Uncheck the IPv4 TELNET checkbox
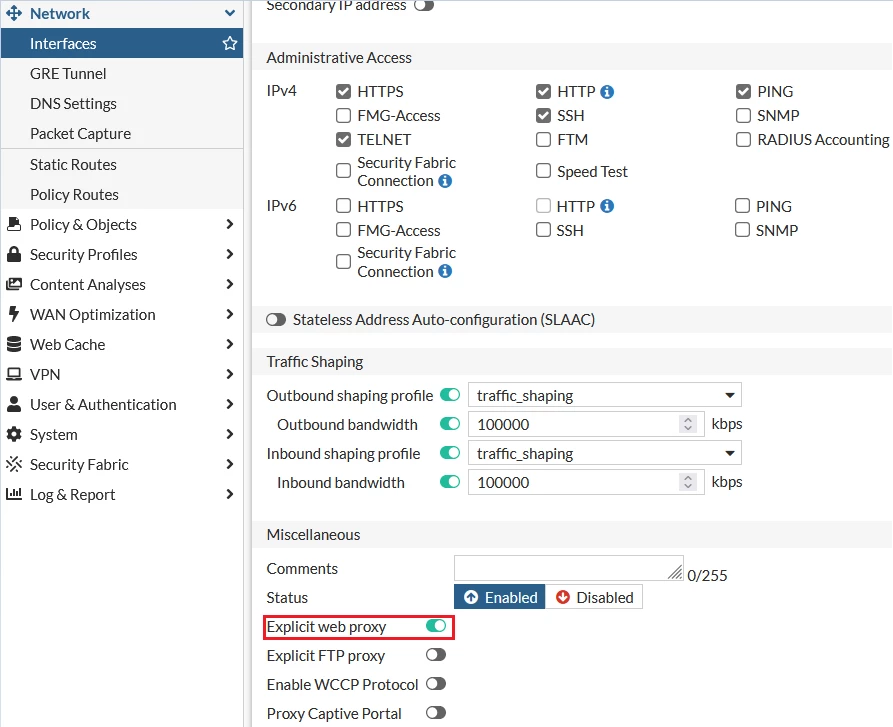The width and height of the screenshot is (893, 727). tap(343, 139)
